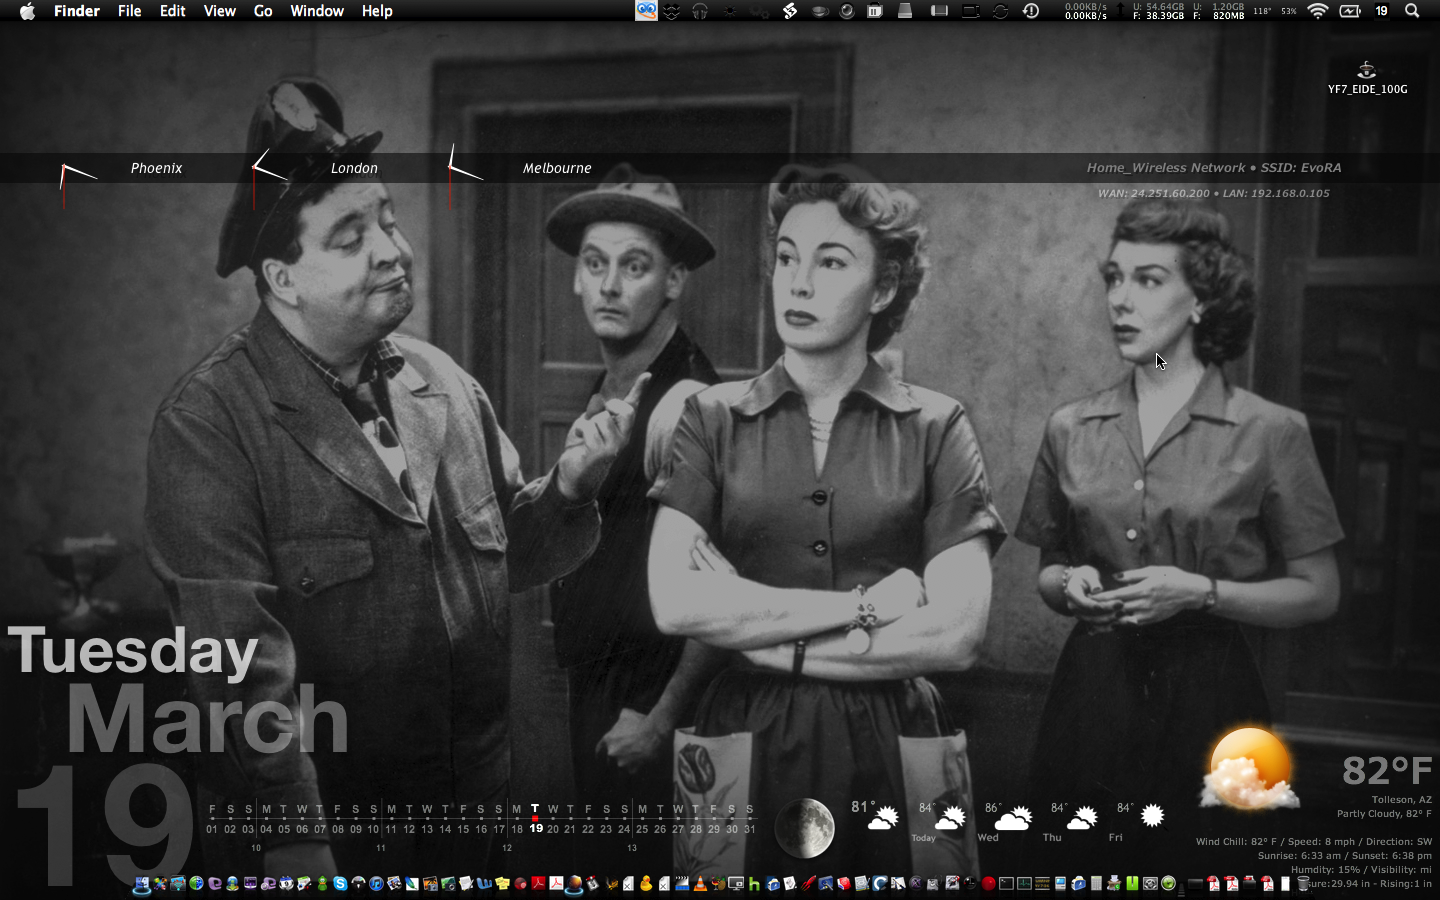Click the WAN: 24.251.60.200 address text
Viewport: 1440px width, 900px height.
point(1154,193)
